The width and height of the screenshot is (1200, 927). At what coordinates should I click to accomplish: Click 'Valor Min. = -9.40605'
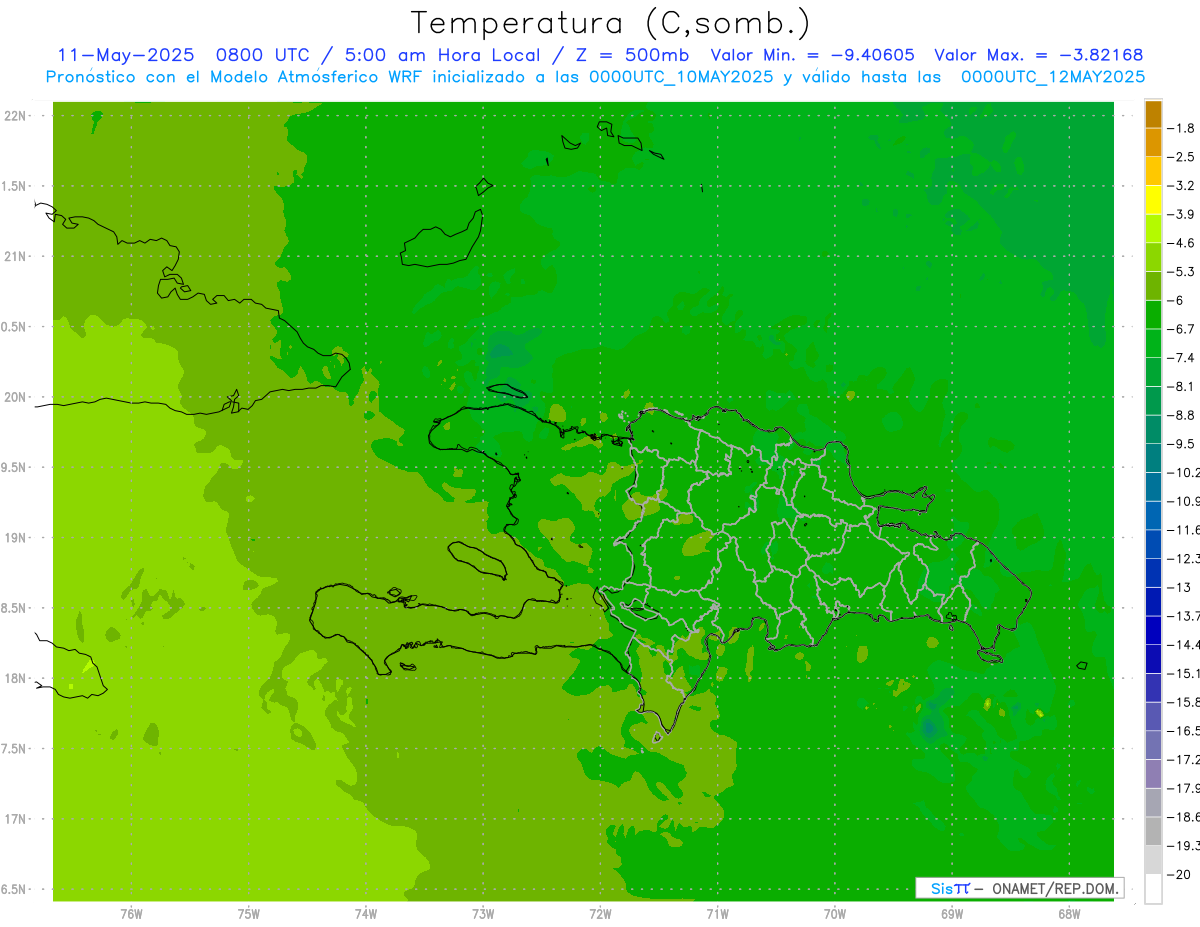tap(812, 55)
